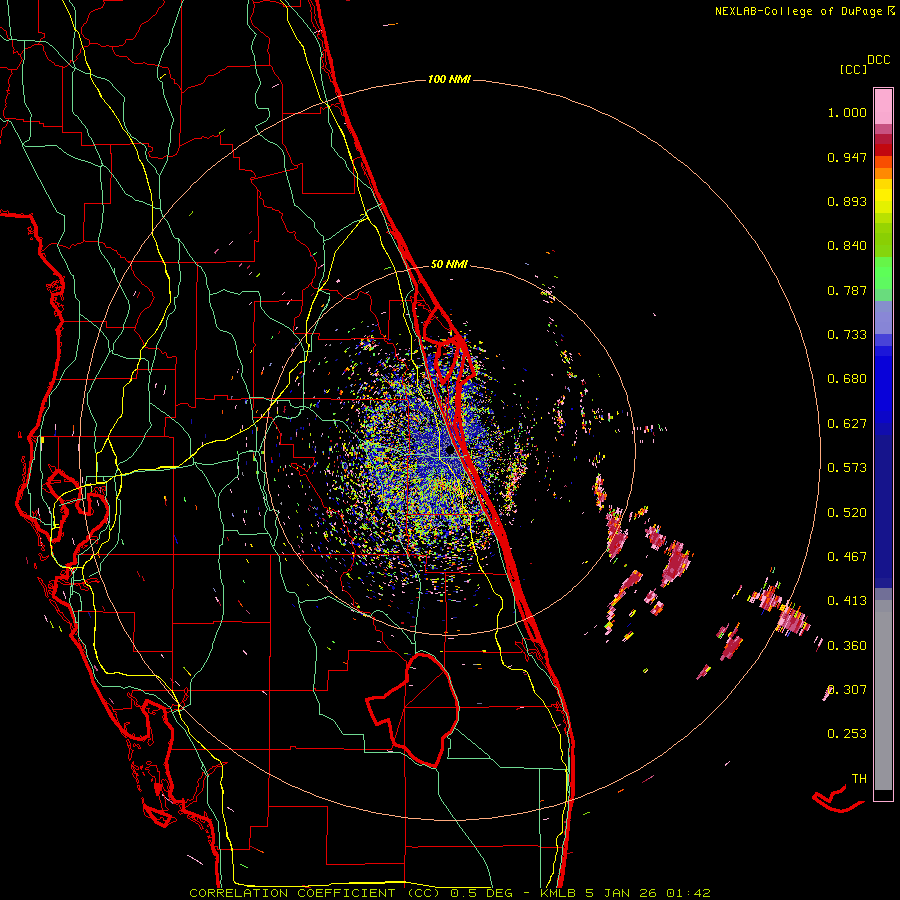Click the 0.307 color scale value
900x900 pixels.
tap(847, 690)
